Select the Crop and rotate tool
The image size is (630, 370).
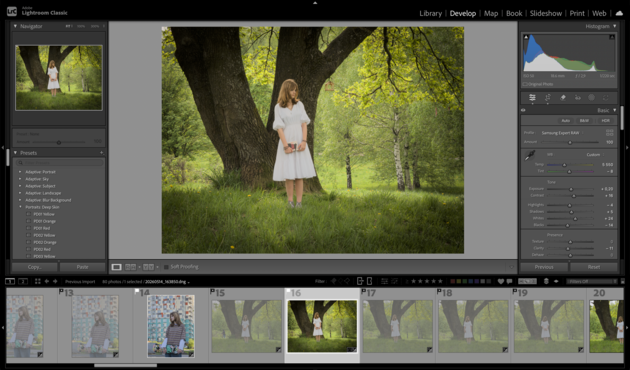[x=547, y=98]
